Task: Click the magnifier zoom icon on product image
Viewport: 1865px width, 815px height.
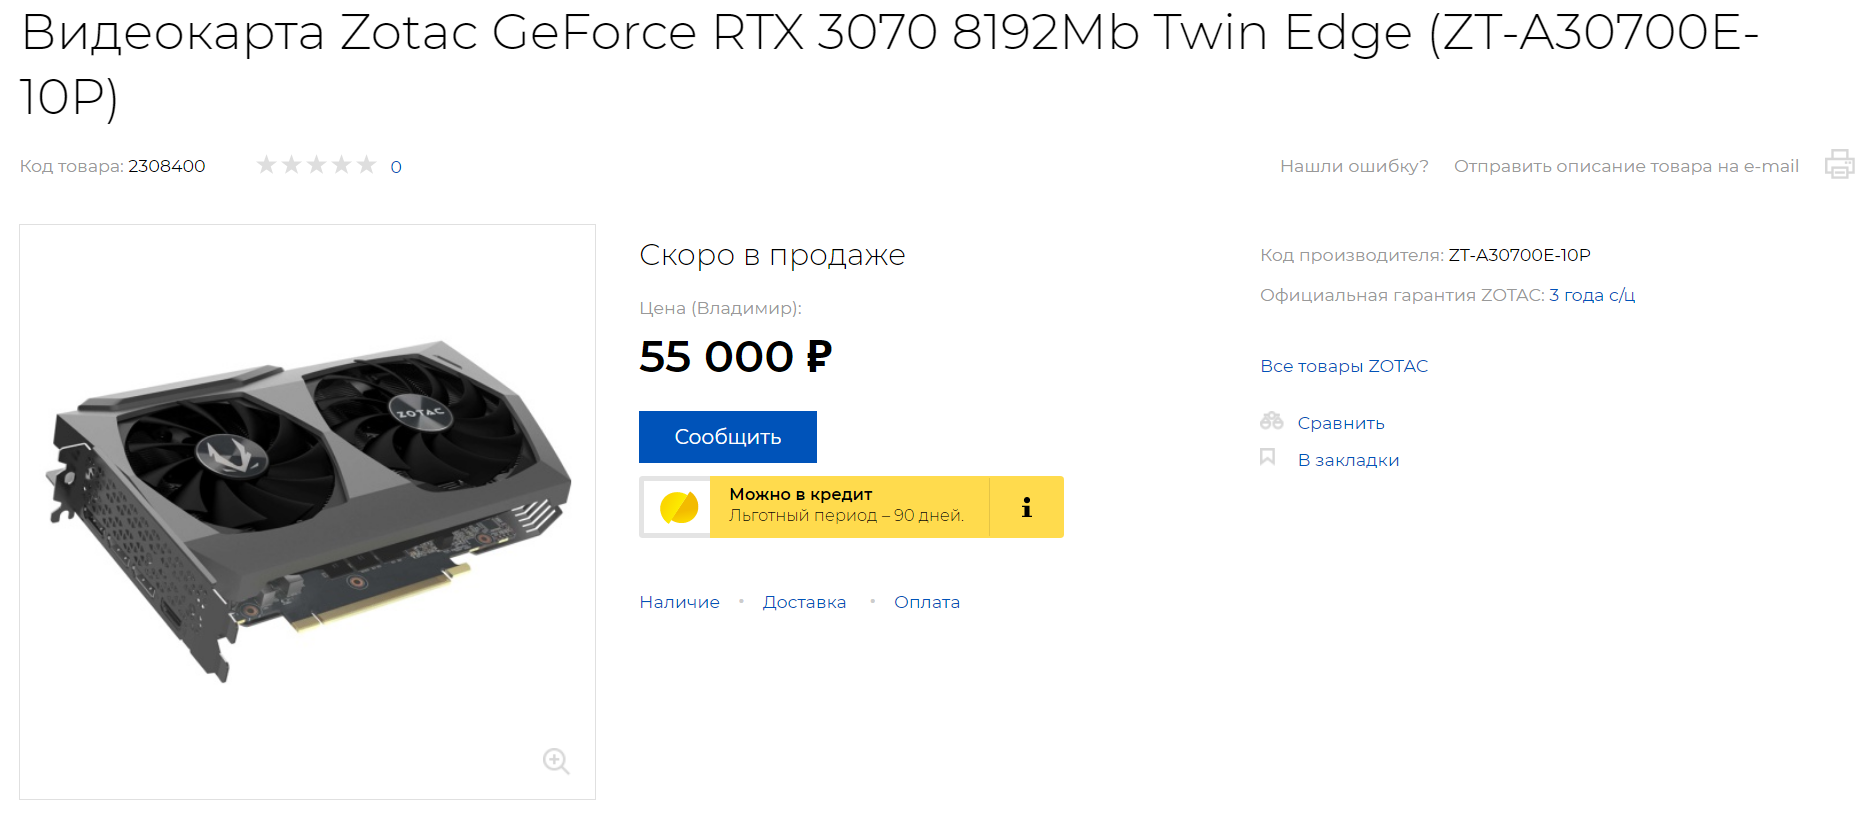Action: pyautogui.click(x=556, y=761)
